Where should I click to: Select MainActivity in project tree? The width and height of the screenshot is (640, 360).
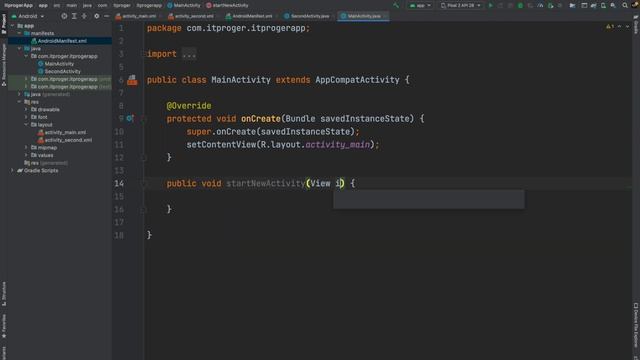[x=59, y=64]
